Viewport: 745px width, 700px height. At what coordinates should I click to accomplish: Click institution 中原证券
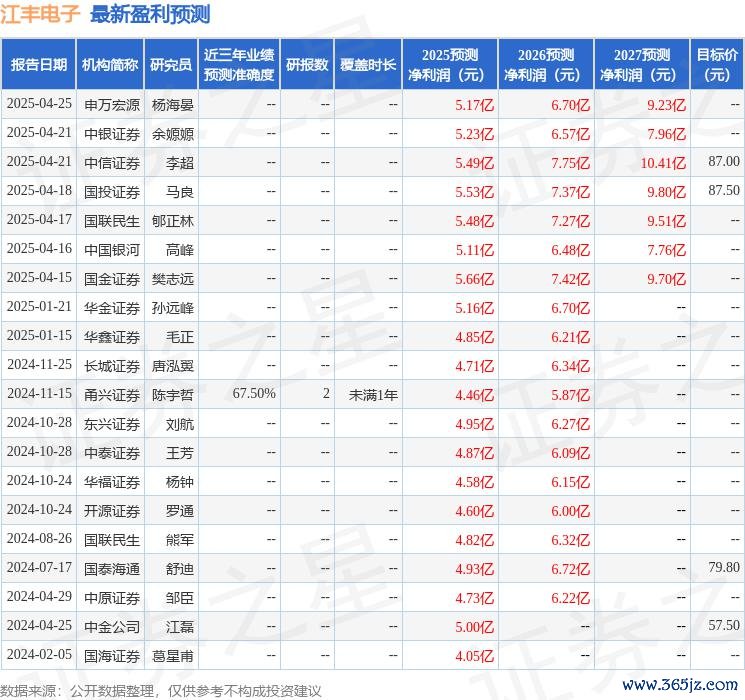(x=112, y=598)
